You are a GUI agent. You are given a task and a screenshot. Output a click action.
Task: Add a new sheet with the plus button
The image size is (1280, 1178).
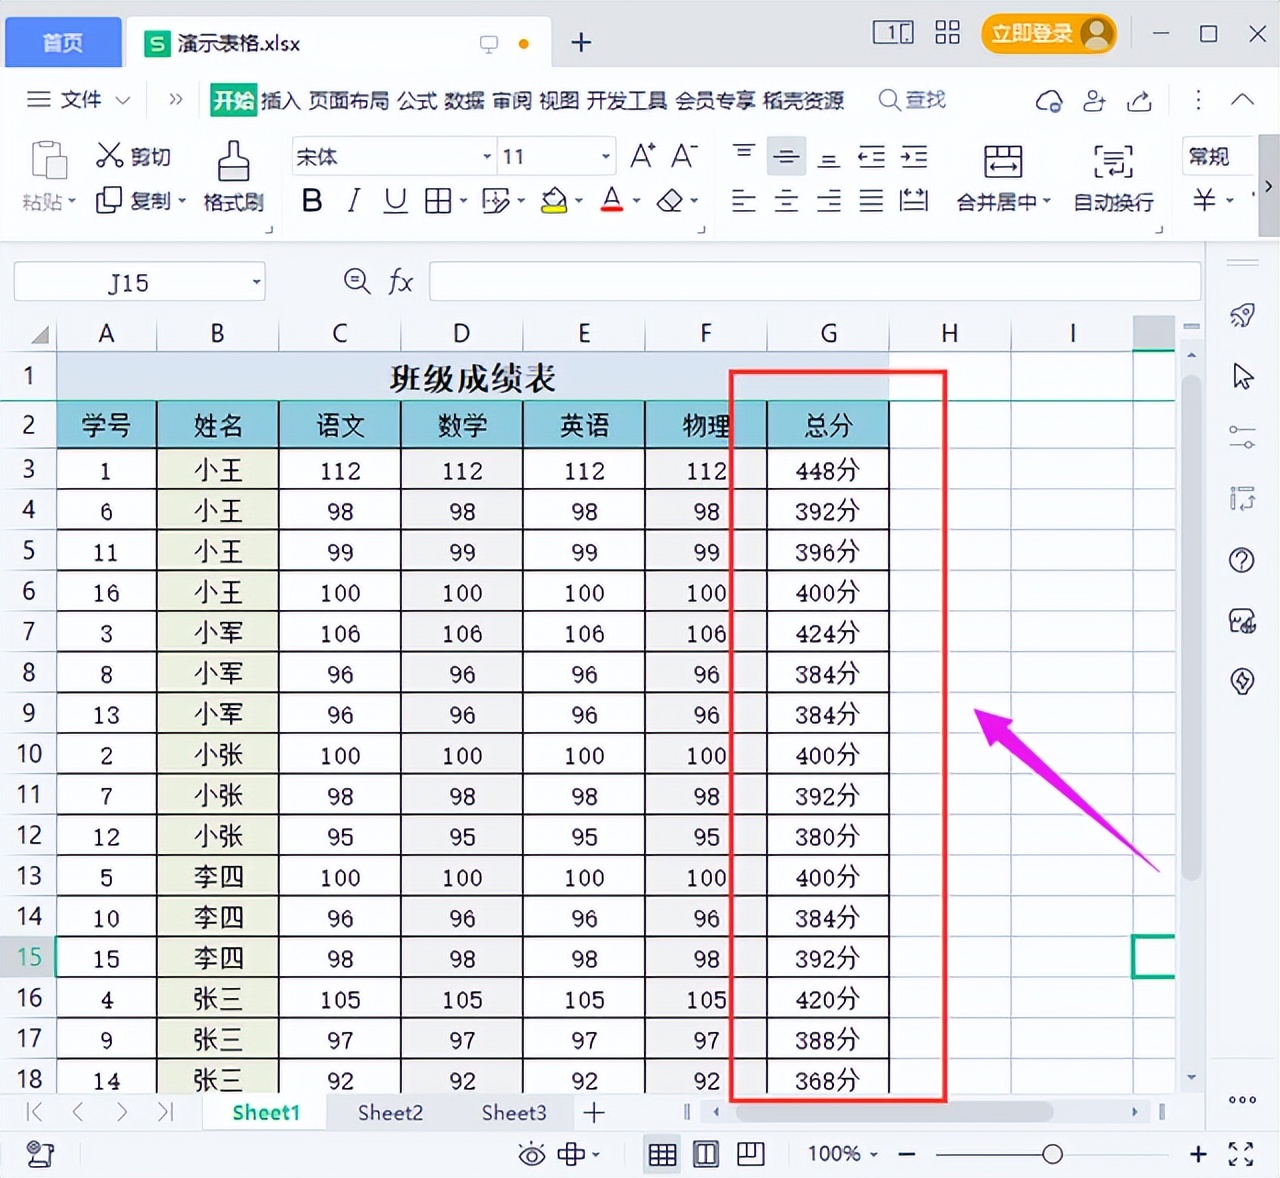point(594,1112)
